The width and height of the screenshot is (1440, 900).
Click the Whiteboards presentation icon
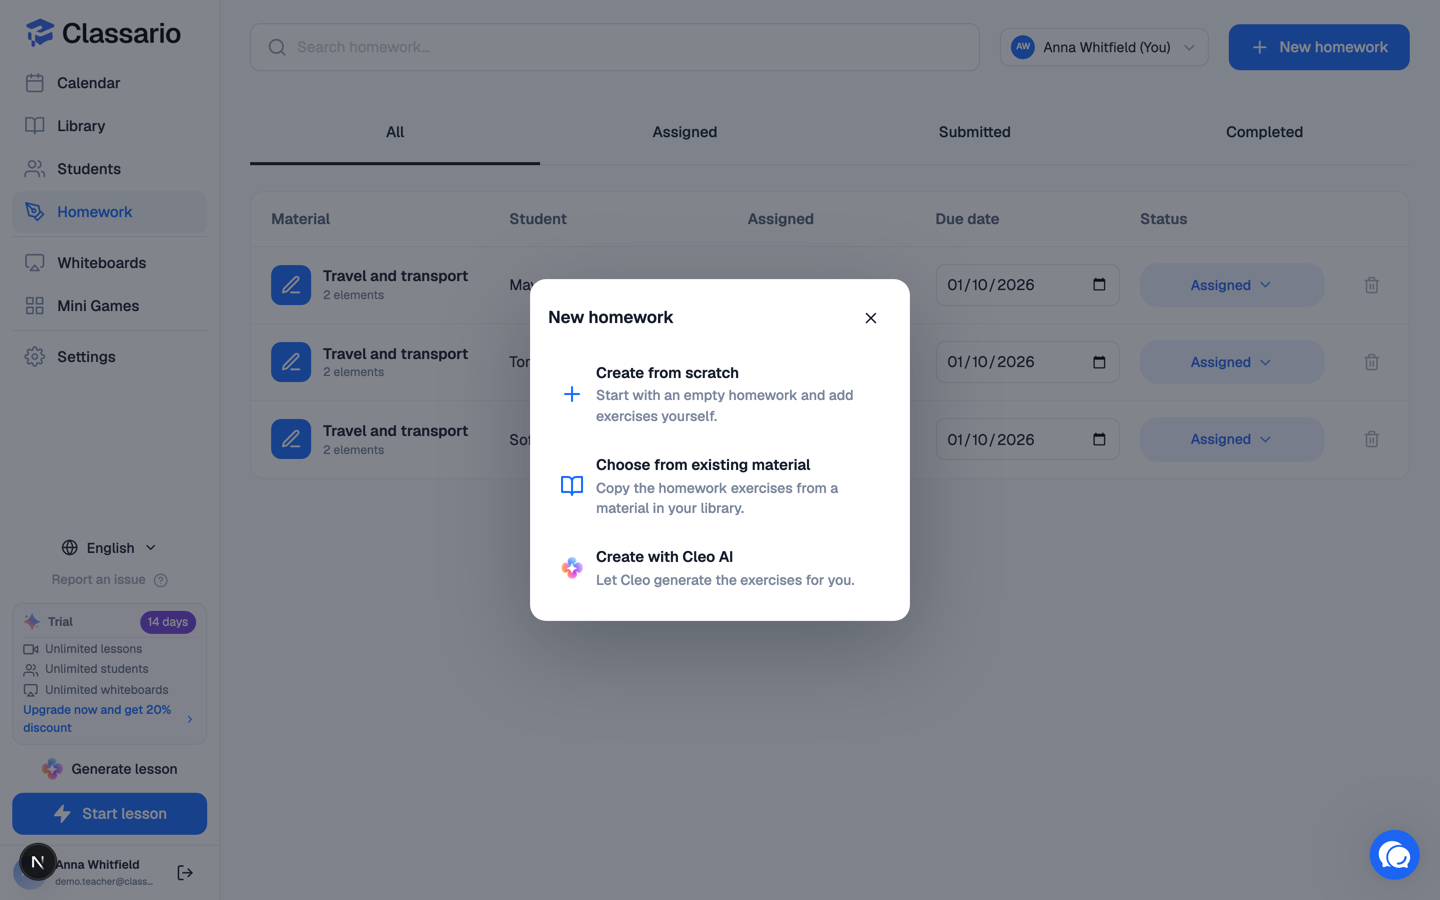pyautogui.click(x=35, y=263)
